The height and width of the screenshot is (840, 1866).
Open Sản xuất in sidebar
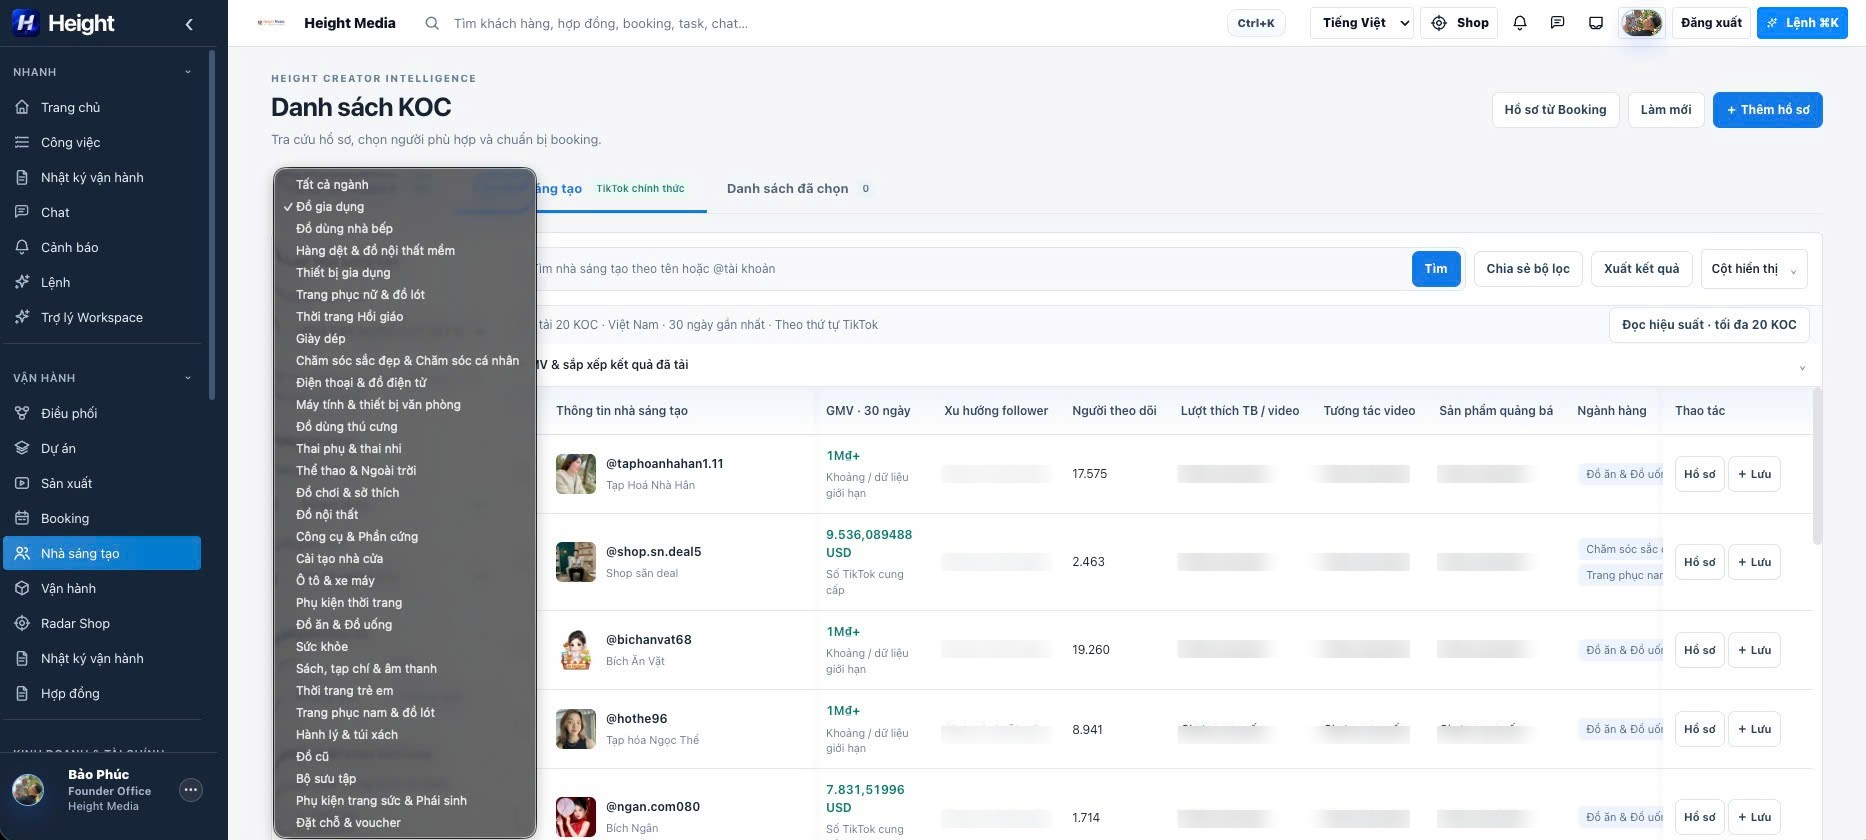pyautogui.click(x=102, y=483)
